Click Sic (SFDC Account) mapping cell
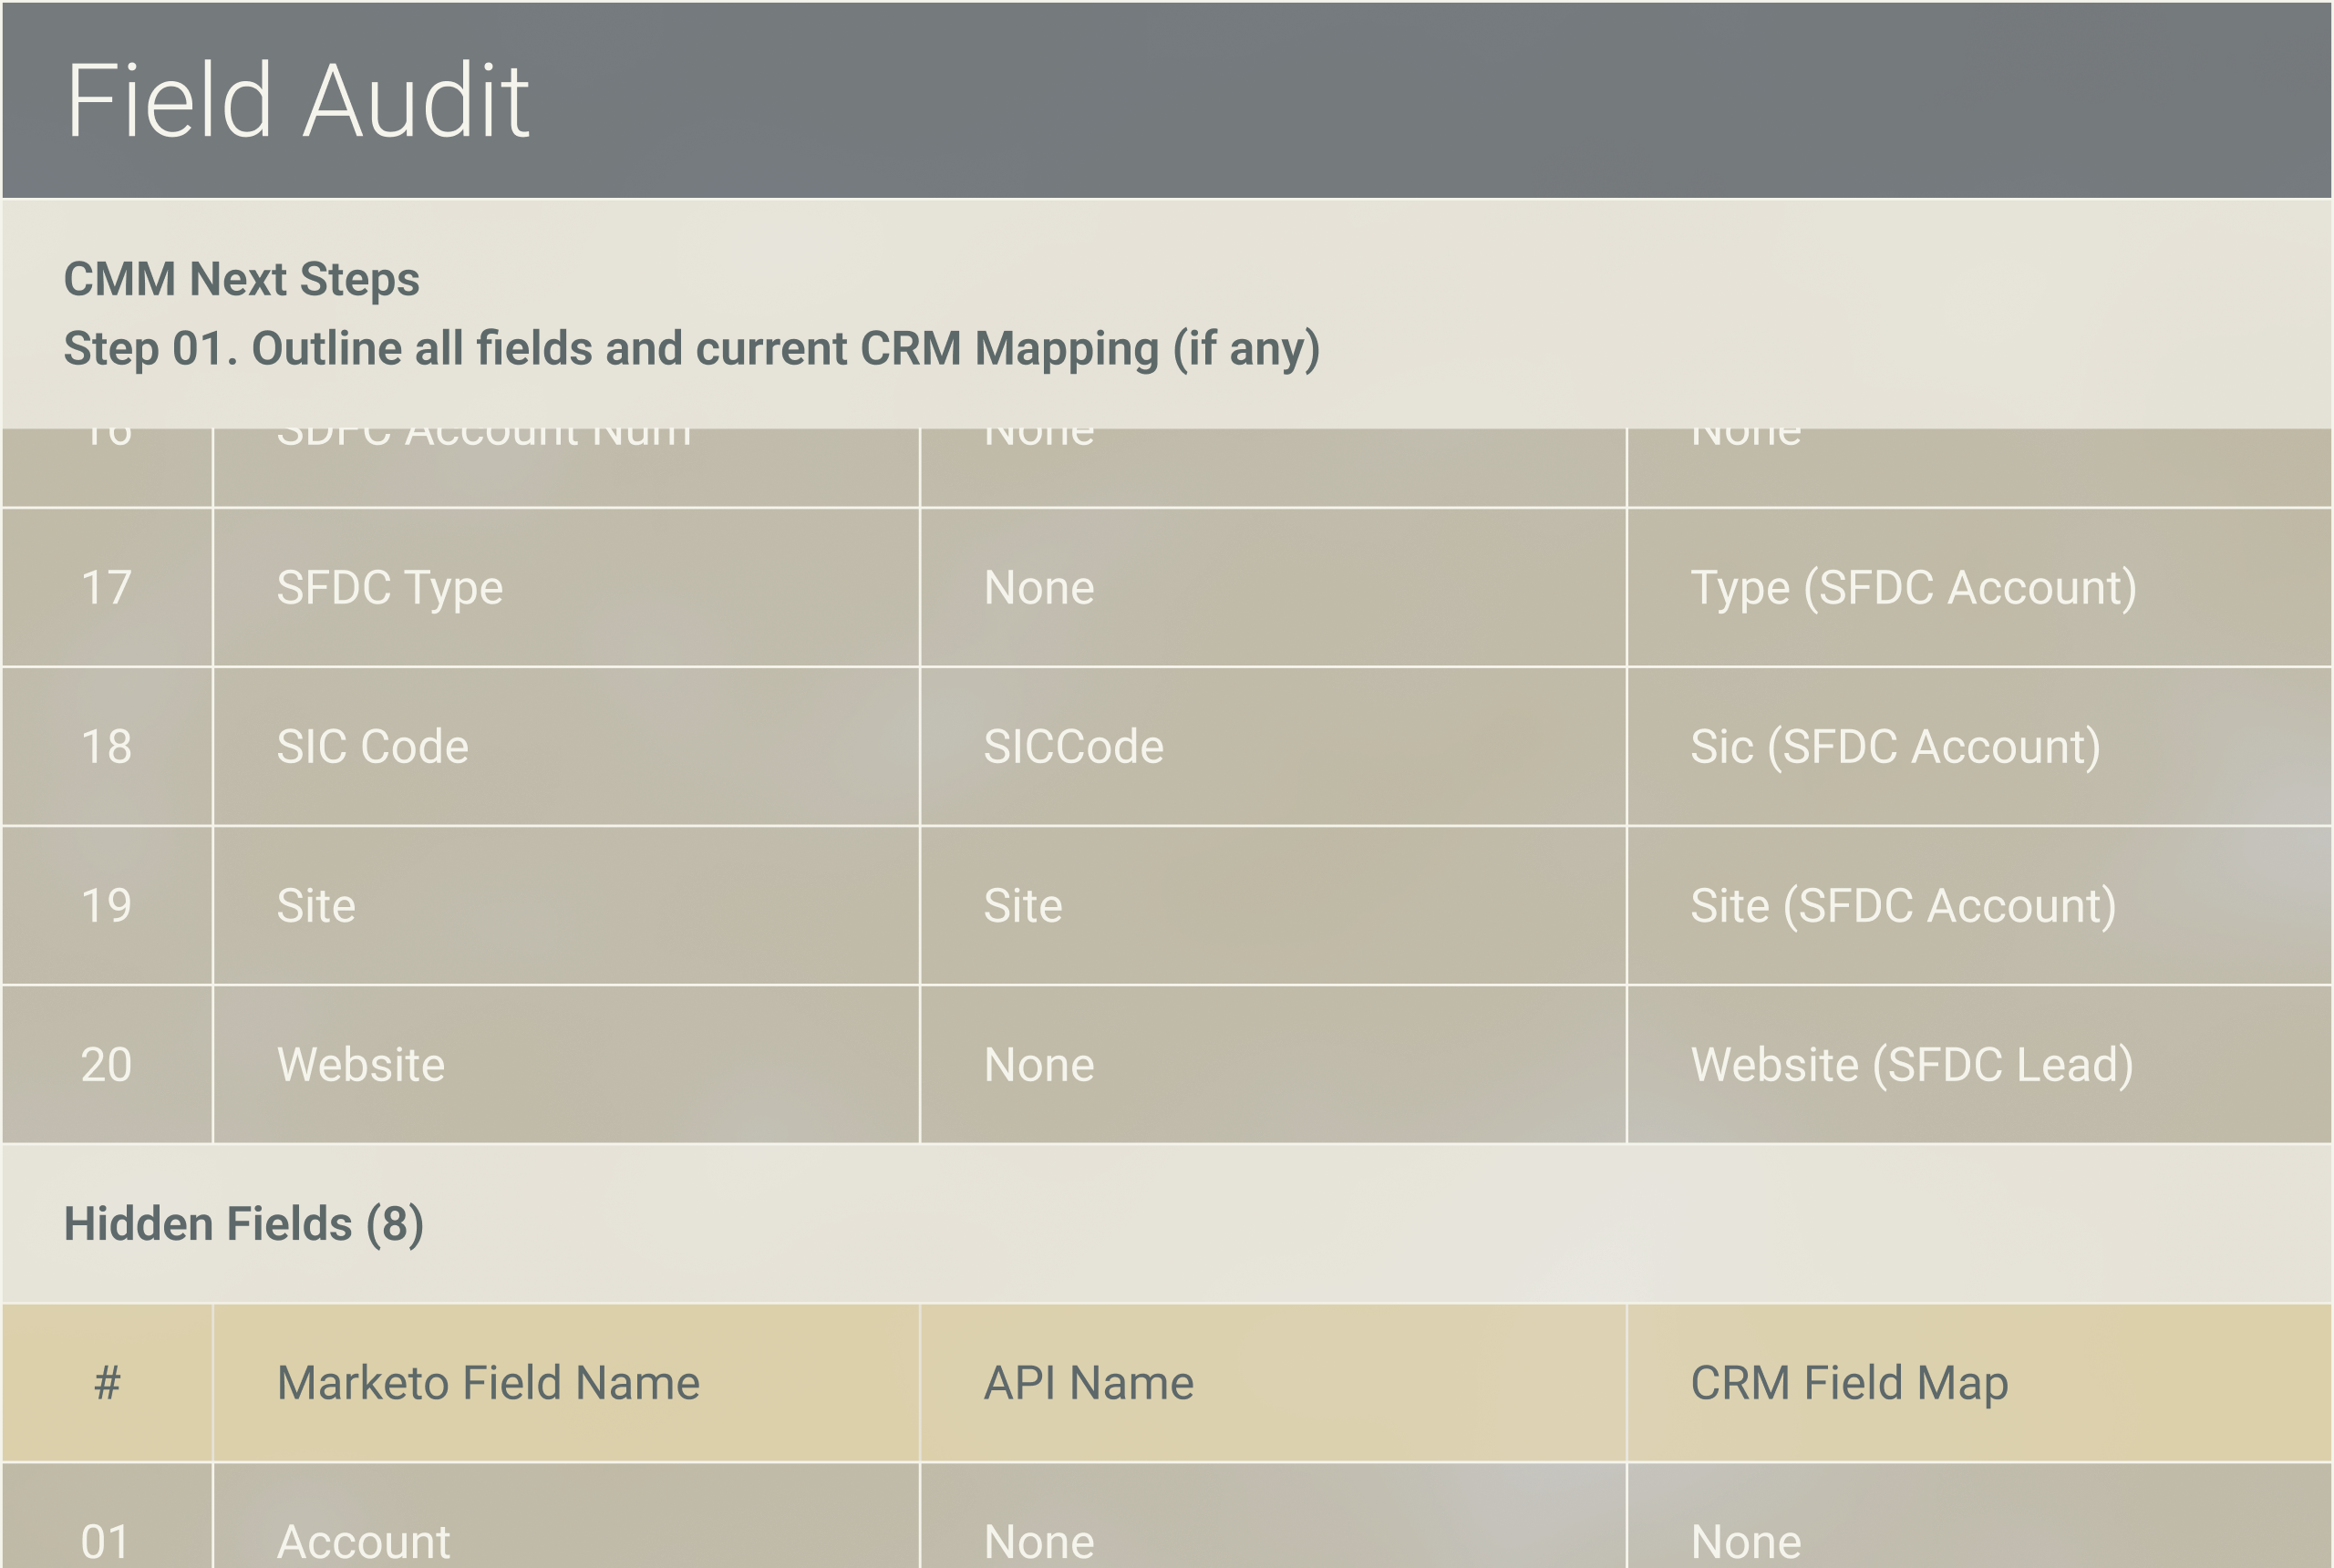Image resolution: width=2334 pixels, height=1568 pixels. tap(1894, 747)
